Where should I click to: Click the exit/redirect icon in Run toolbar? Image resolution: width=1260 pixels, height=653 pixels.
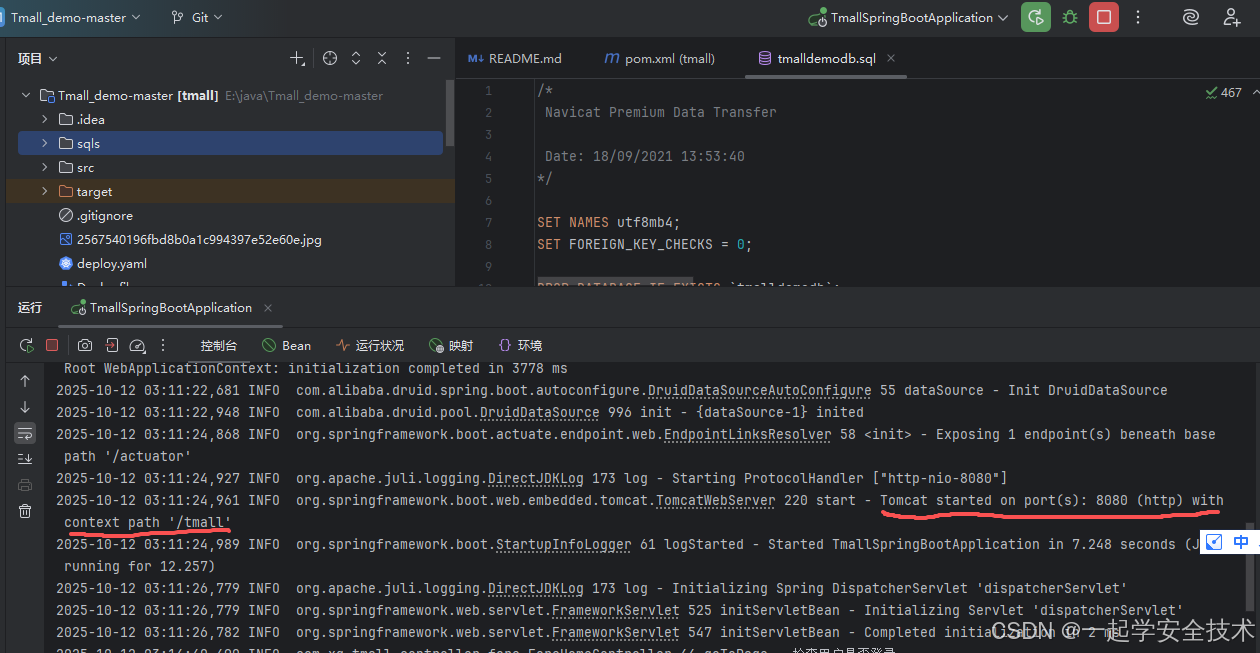[112, 346]
